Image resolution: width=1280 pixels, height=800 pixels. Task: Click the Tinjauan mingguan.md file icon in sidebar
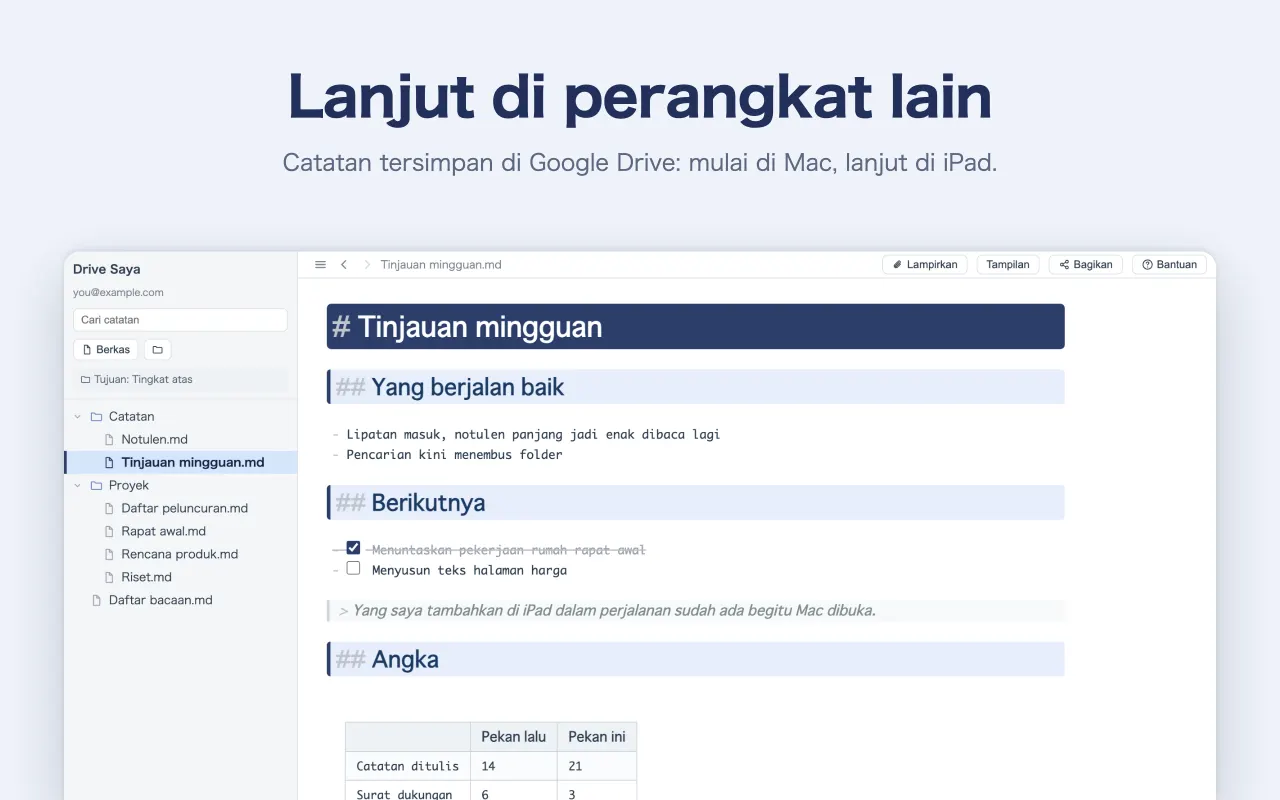(x=110, y=462)
